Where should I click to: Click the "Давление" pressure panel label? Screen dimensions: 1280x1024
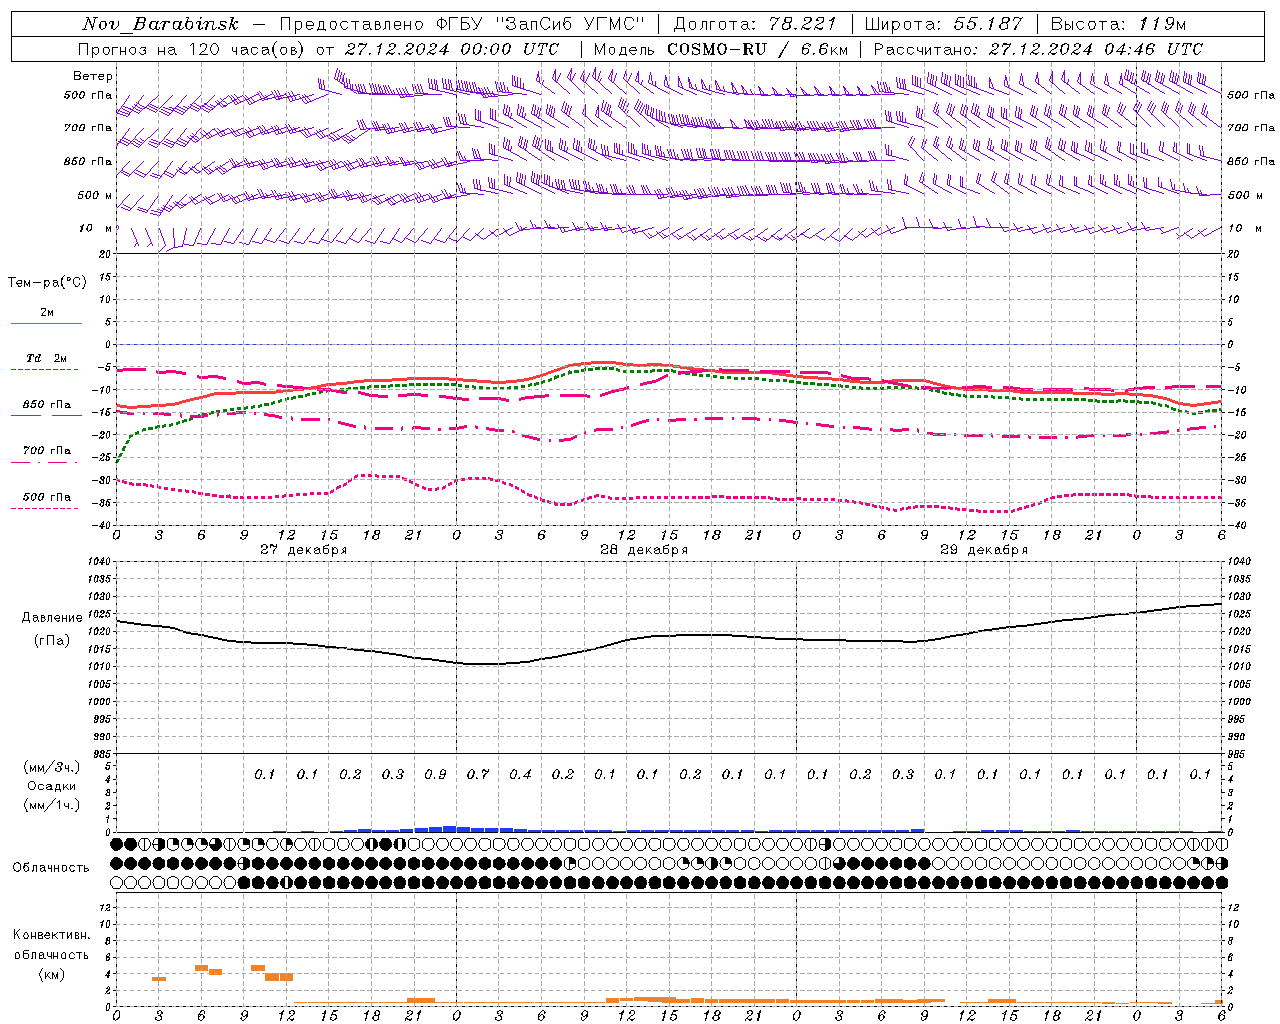pyautogui.click(x=52, y=618)
